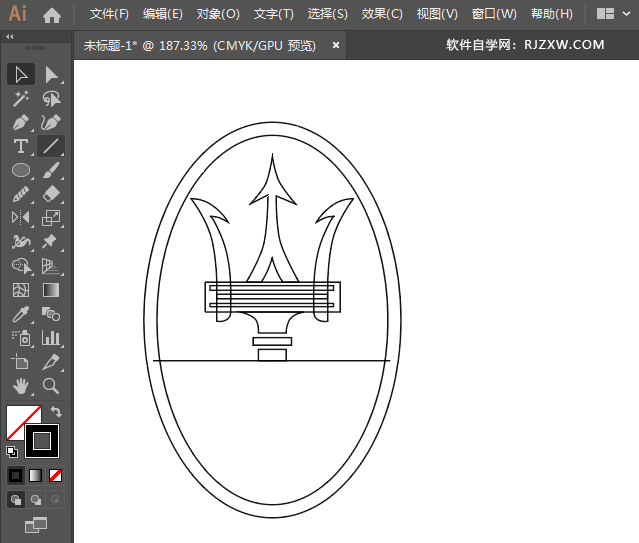639x543 pixels.
Task: Enable Draw Behind mode
Action: click(x=35, y=500)
